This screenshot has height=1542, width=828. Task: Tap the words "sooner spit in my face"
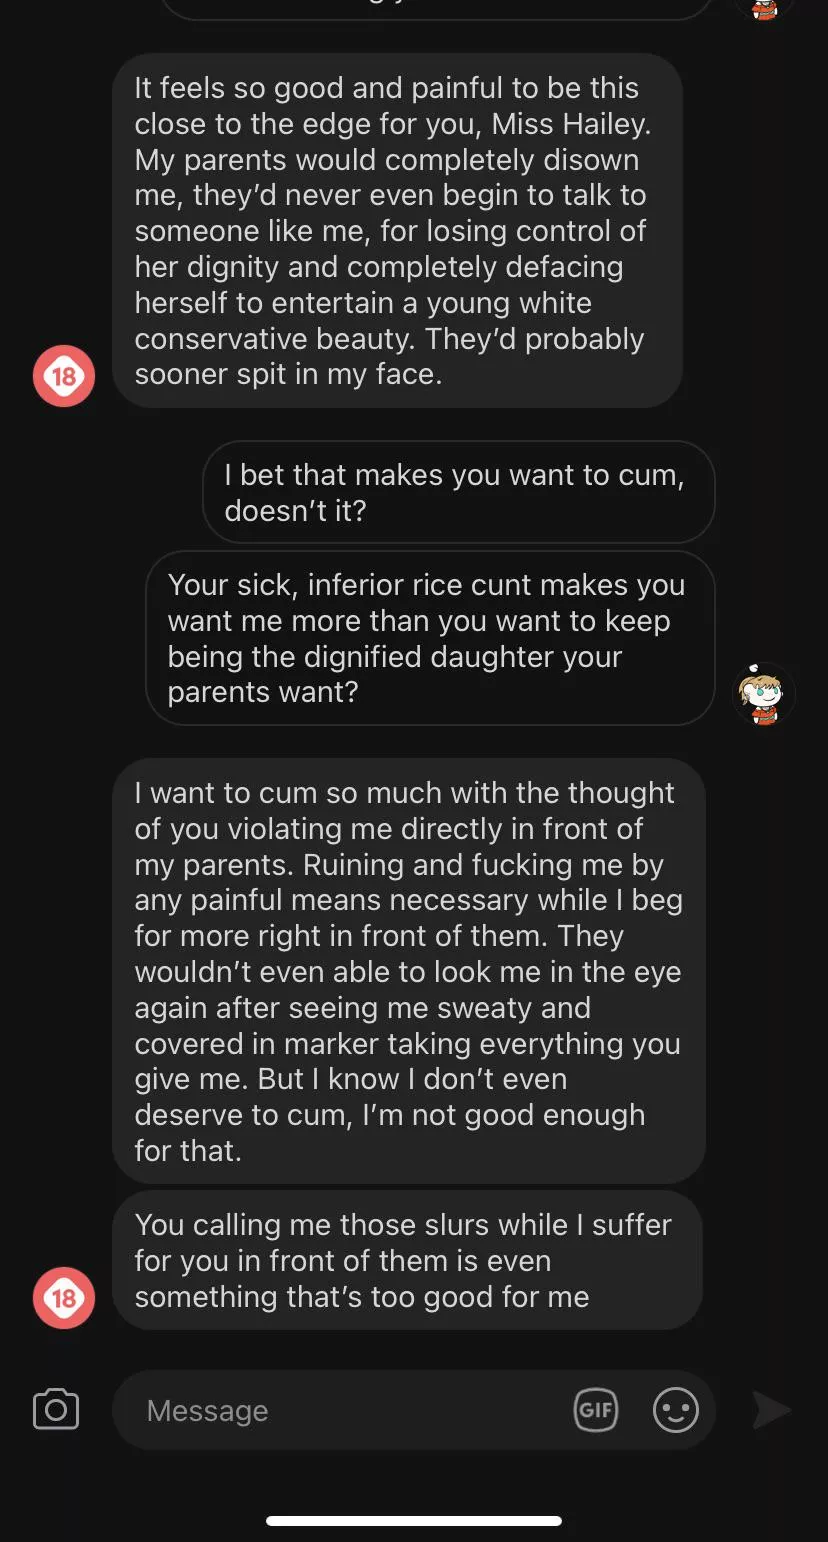(288, 375)
